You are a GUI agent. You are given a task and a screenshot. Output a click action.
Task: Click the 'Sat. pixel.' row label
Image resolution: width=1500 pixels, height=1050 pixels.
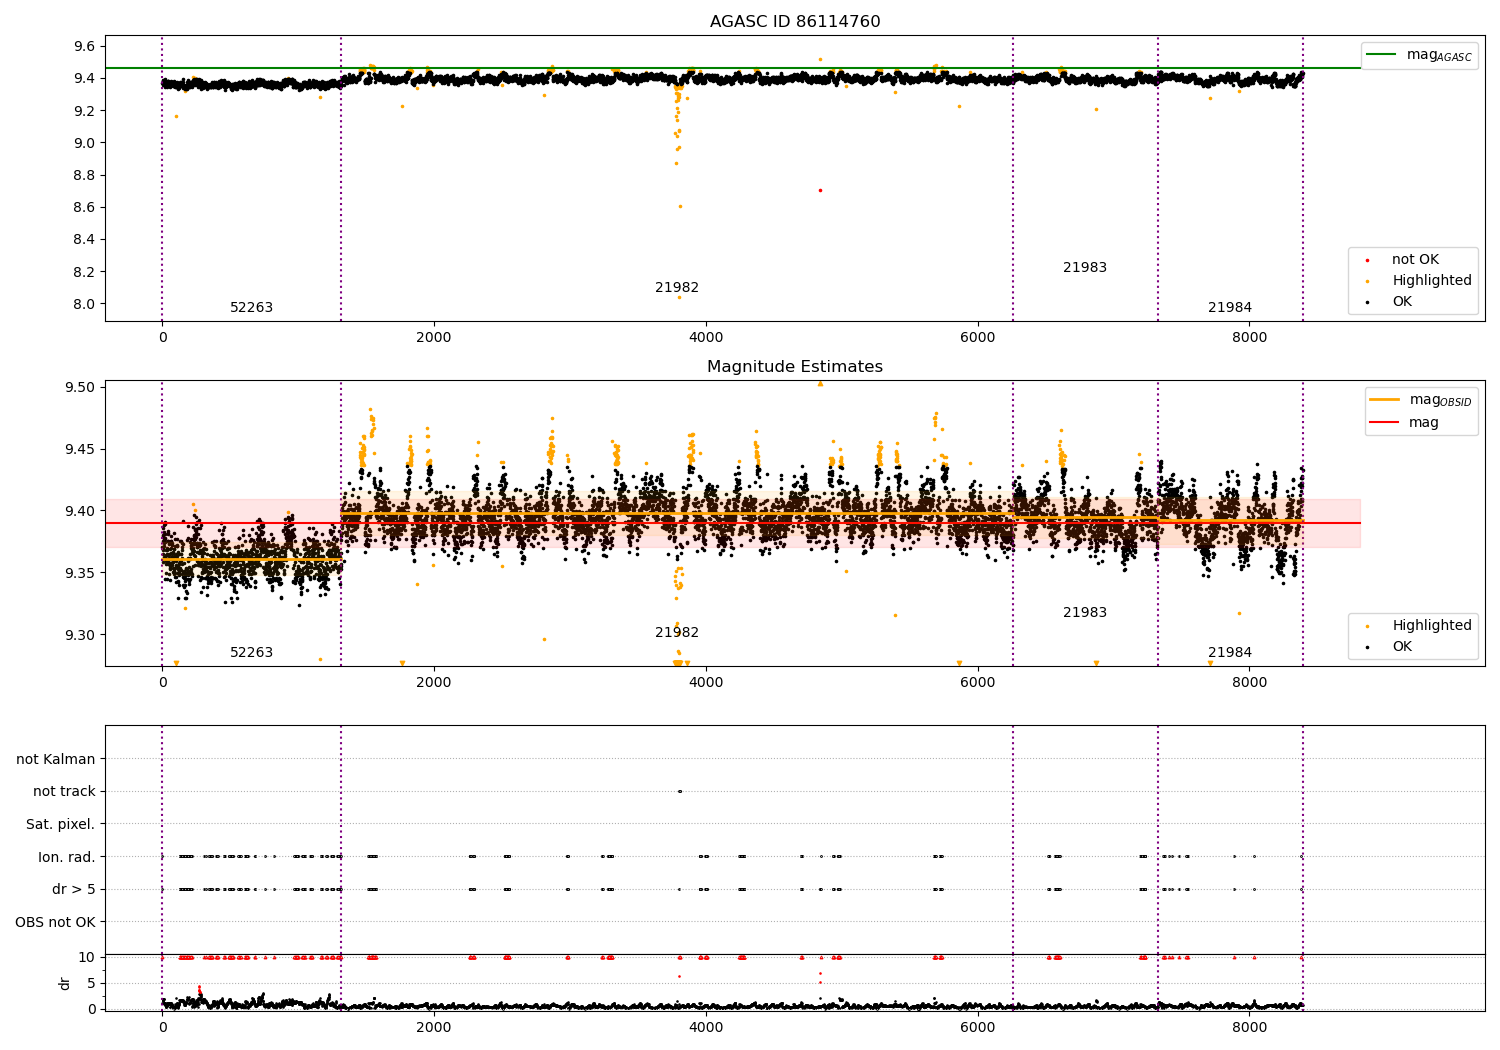(x=61, y=825)
